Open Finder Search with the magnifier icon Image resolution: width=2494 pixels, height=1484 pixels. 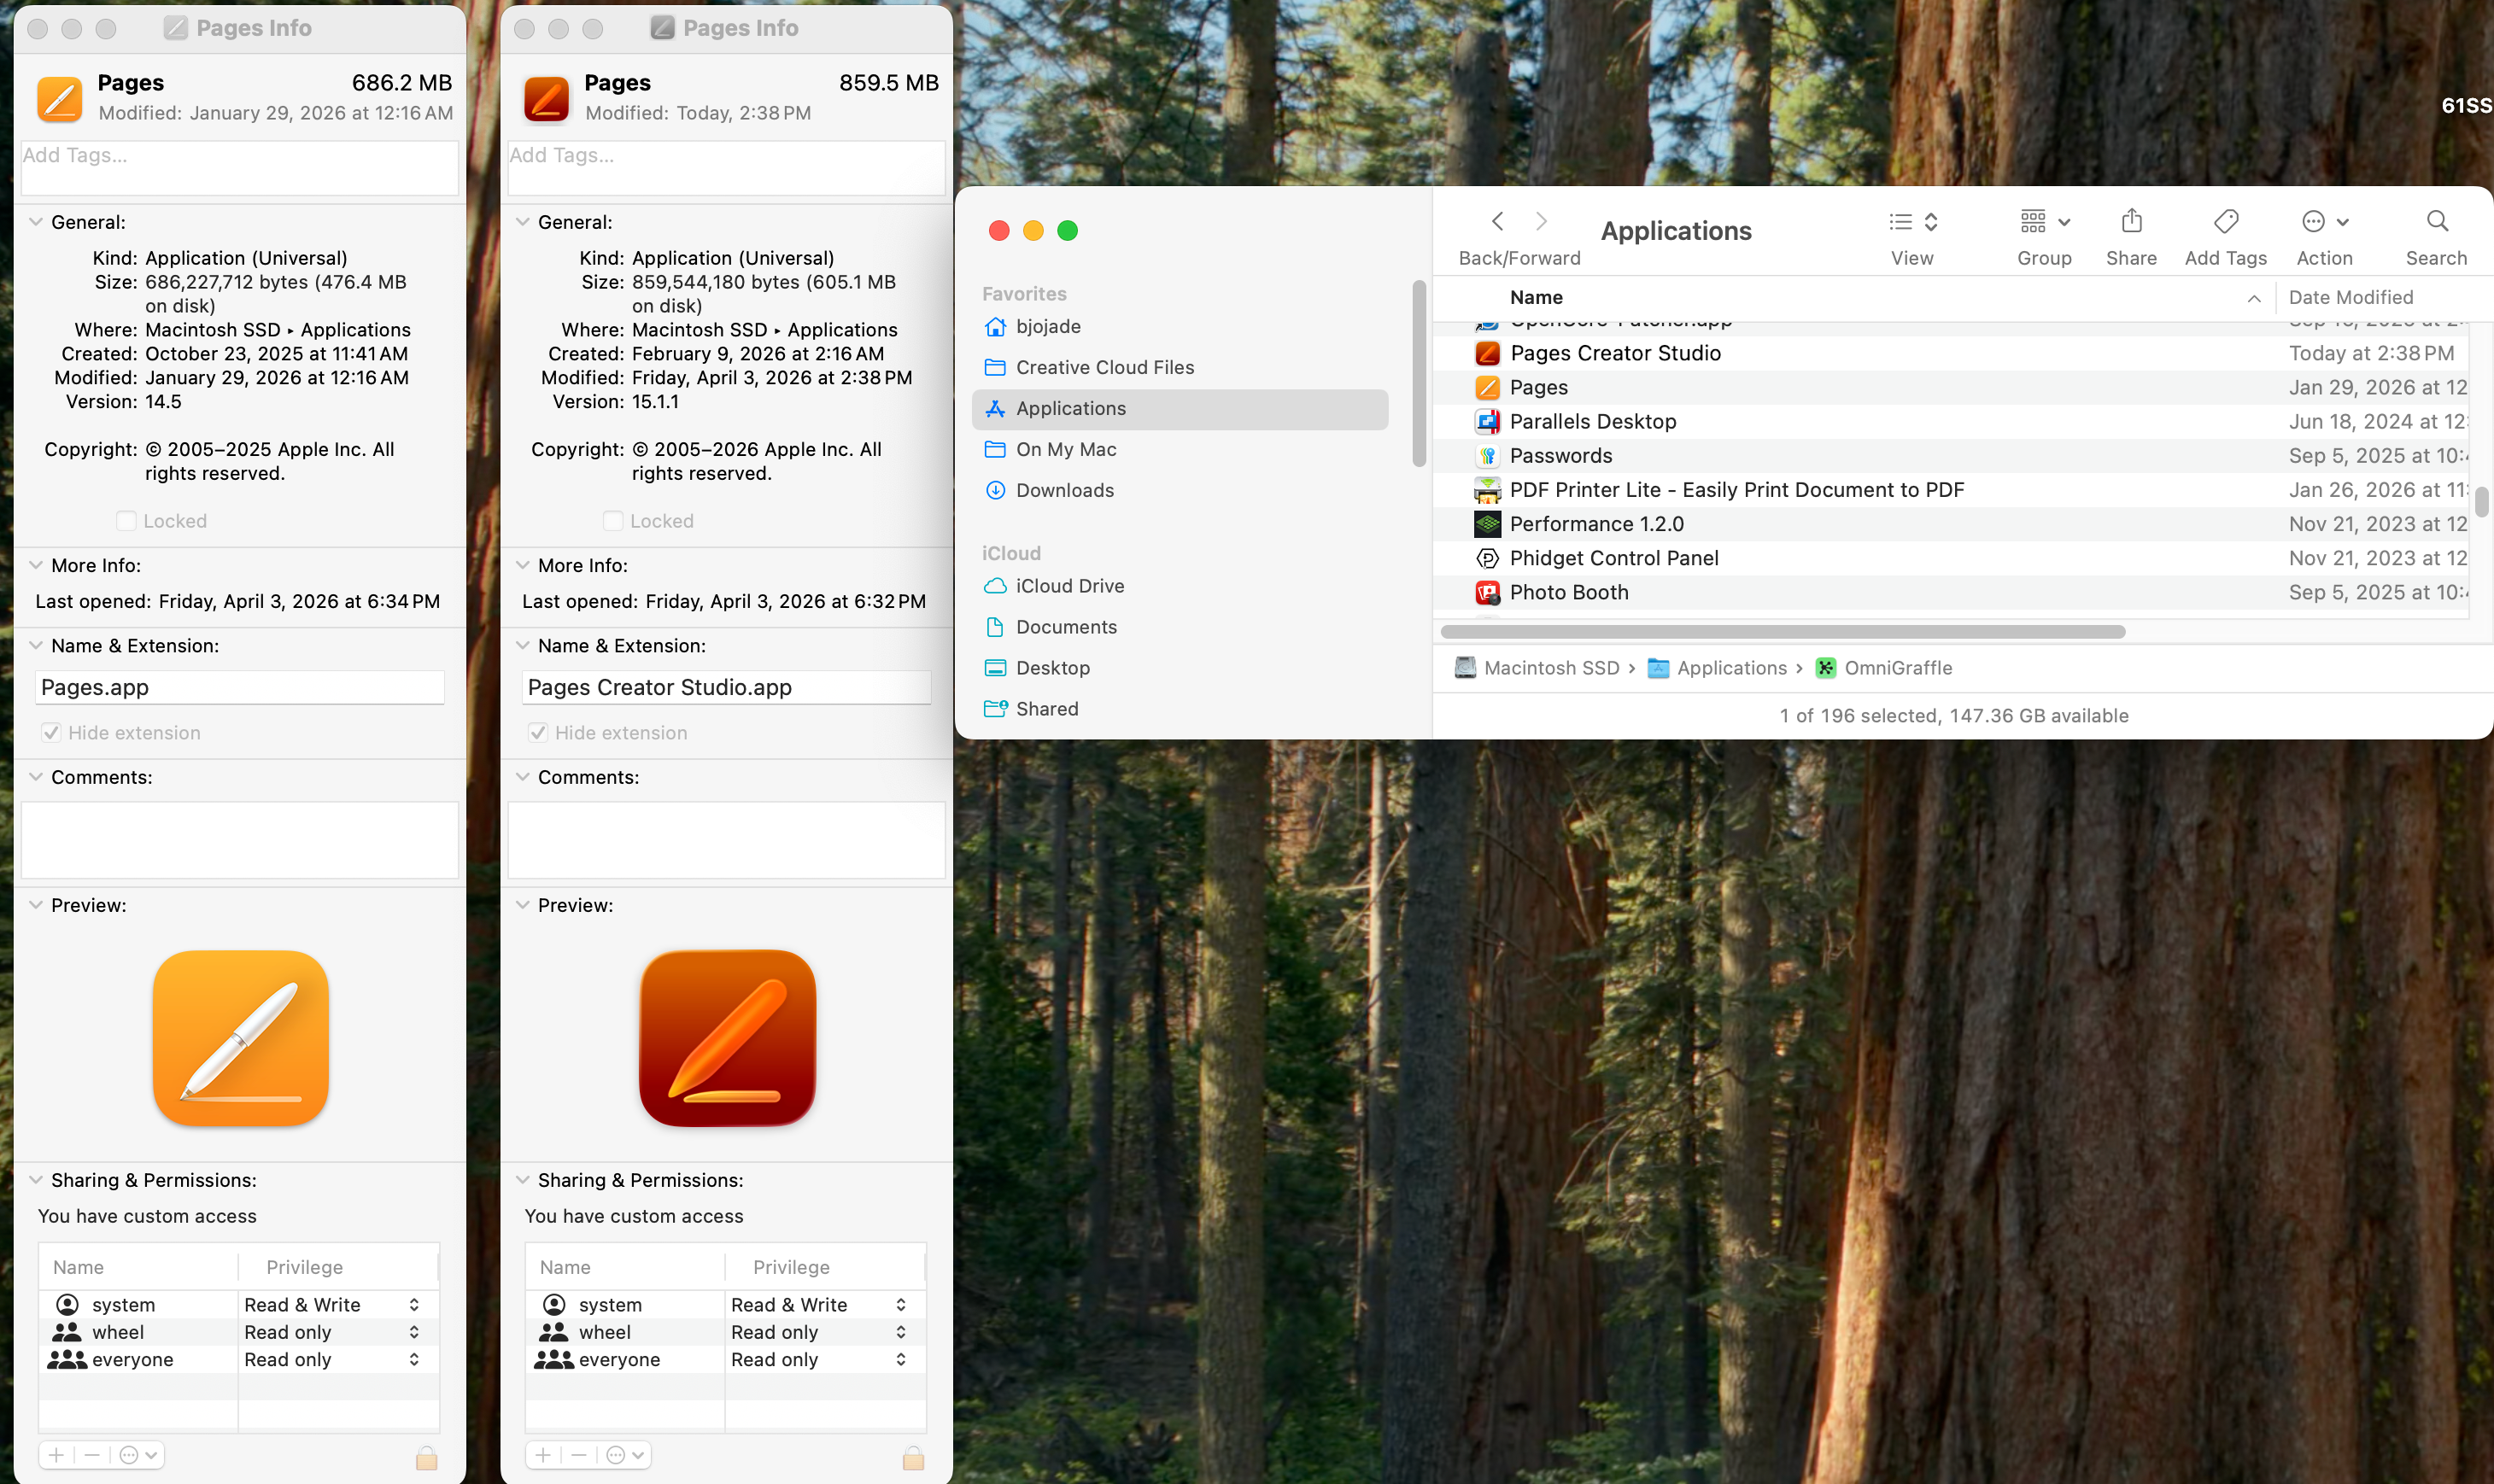(2437, 221)
